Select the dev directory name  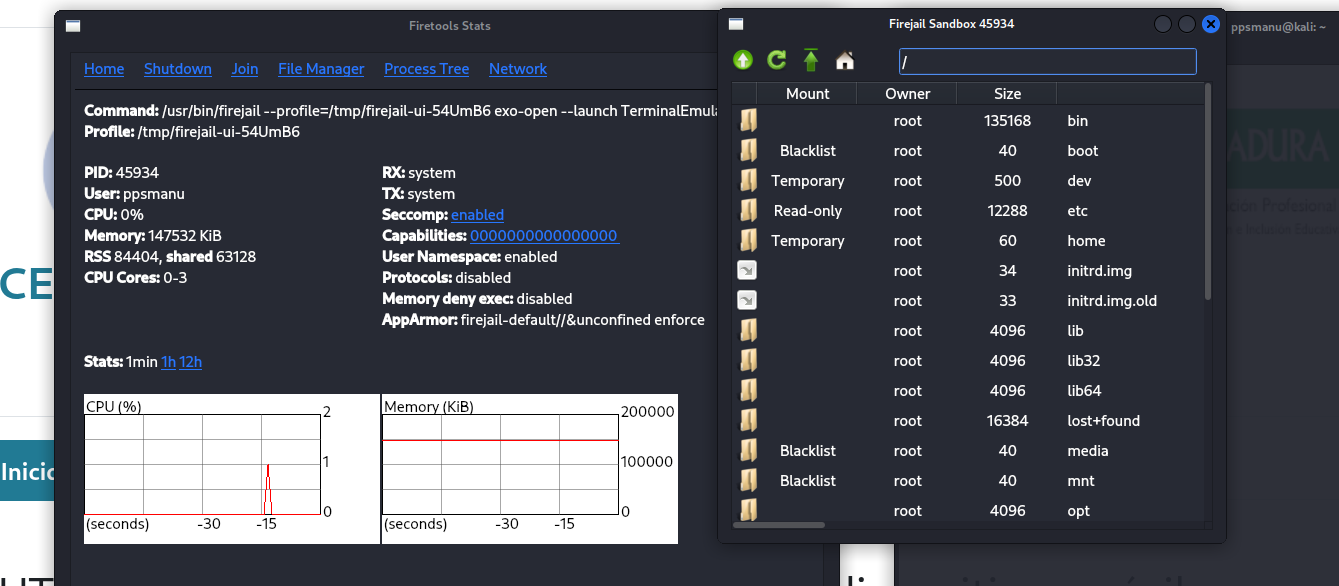pos(1079,181)
